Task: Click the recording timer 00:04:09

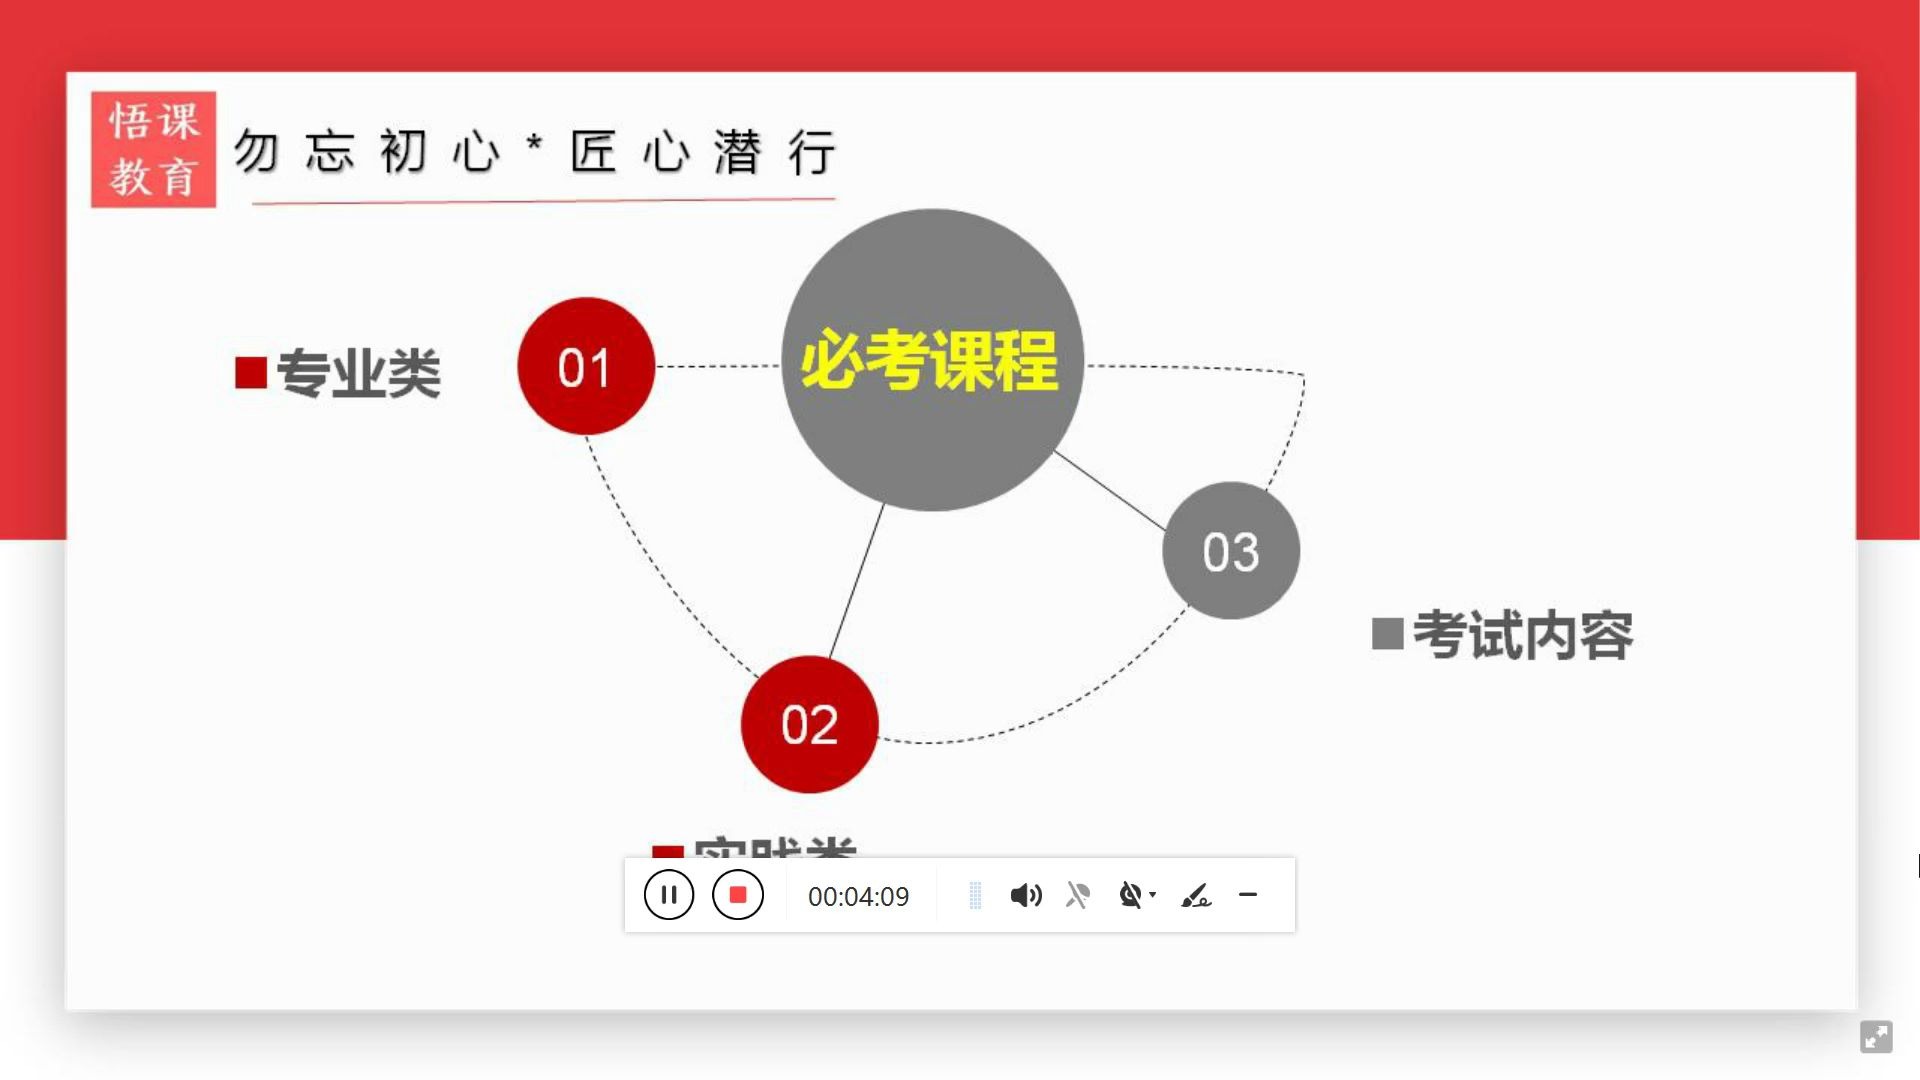Action: (858, 896)
